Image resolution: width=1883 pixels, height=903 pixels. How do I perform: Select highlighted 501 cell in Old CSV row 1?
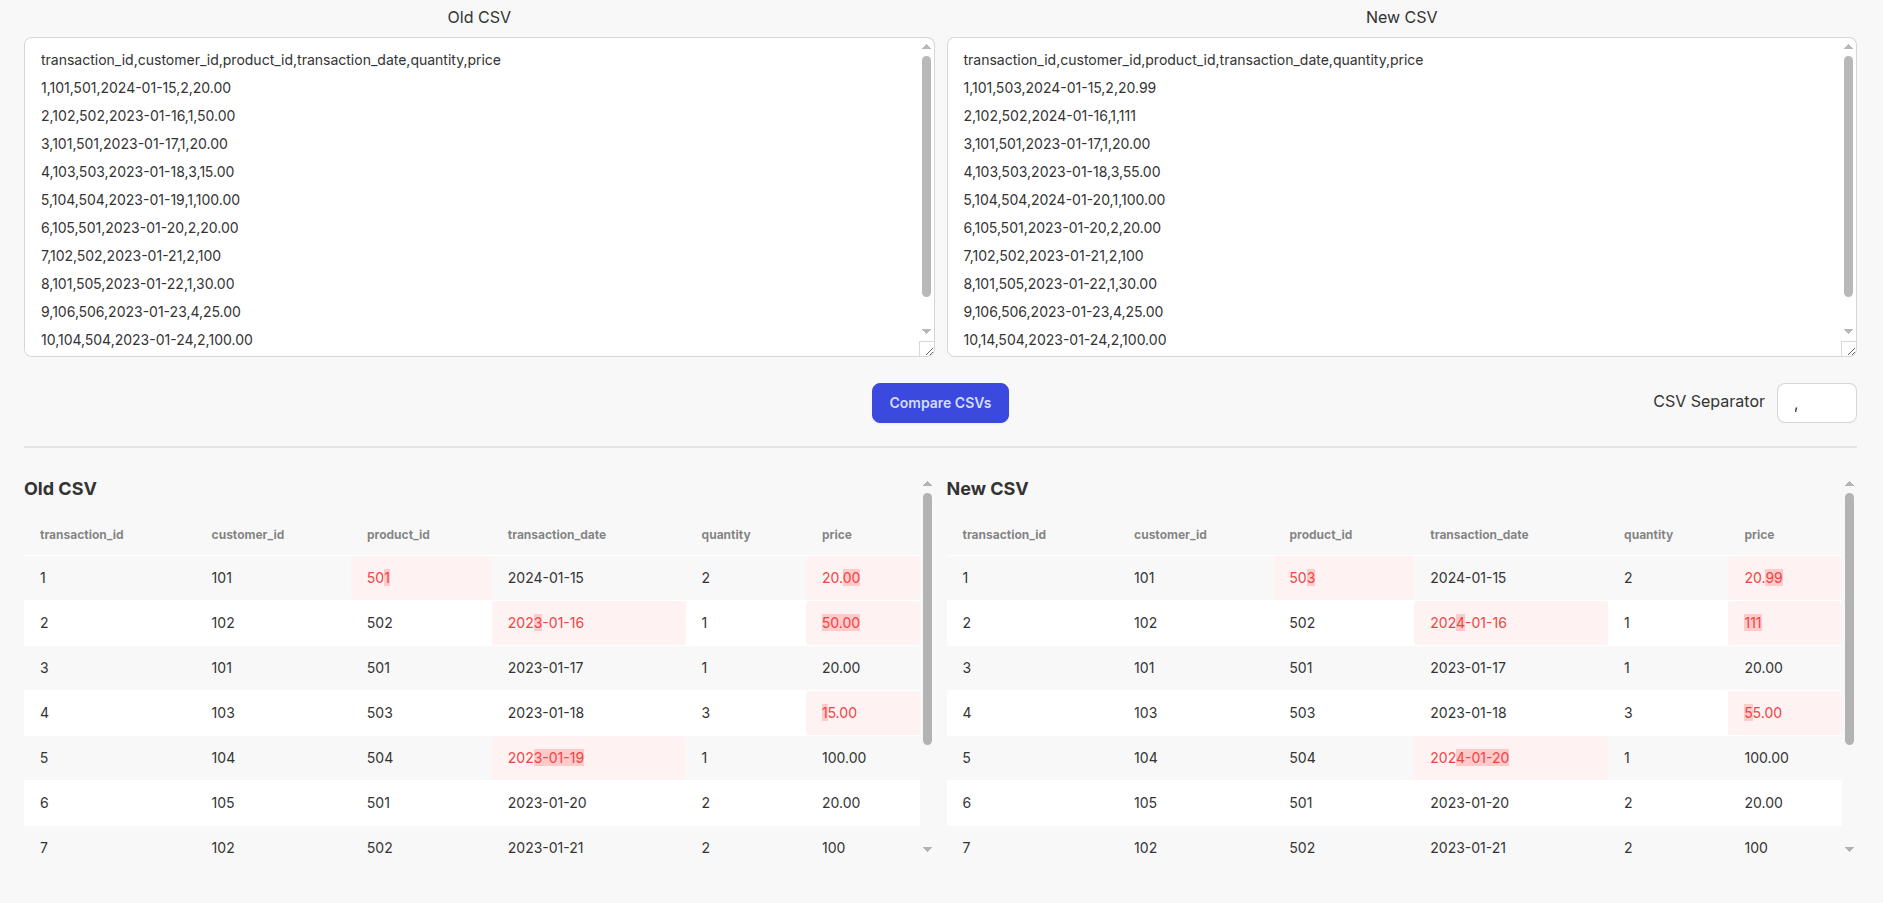(421, 578)
